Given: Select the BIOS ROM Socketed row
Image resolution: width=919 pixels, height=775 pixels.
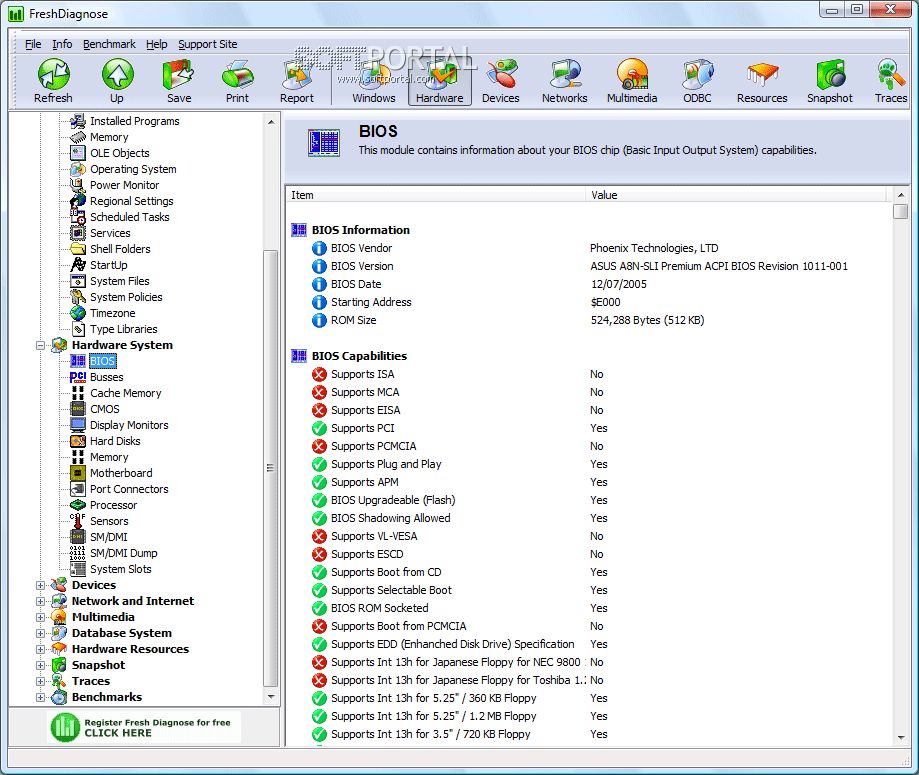Looking at the screenshot, I should pyautogui.click(x=590, y=608).
